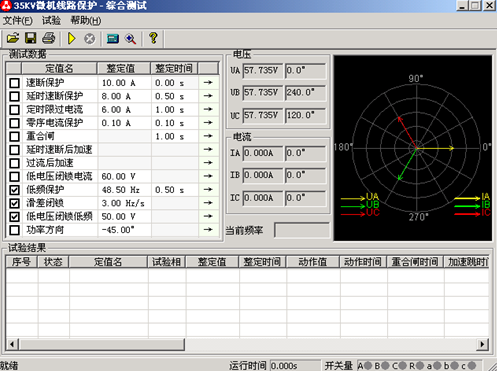Click the arrow button for 重合闸 row
Image resolution: width=497 pixels, height=371 pixels.
(208, 136)
